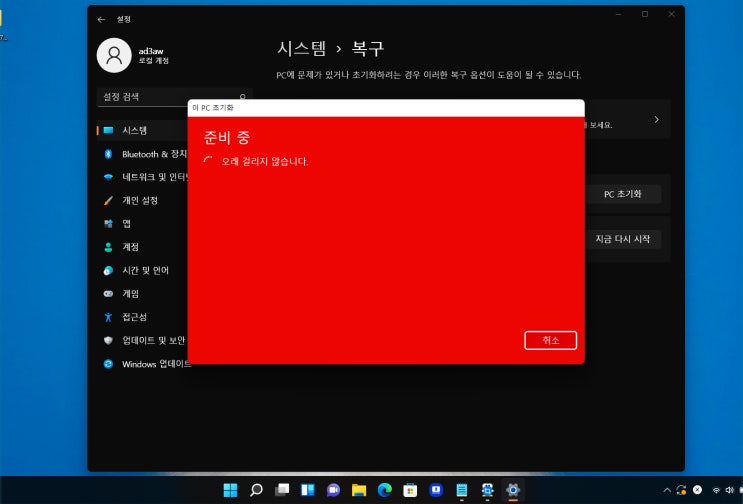Open 게임 section in sidebar
The image size is (743, 504).
tap(142, 294)
